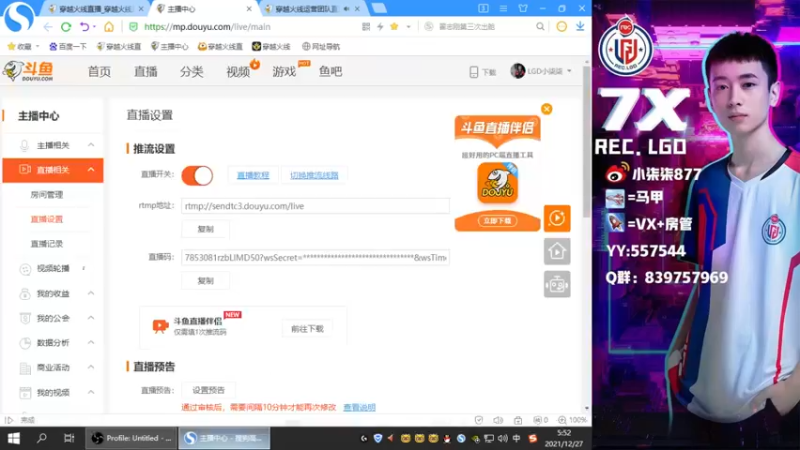The image size is (800, 450).
Task: Mute the third tab via speaker icon
Action: 346,9
